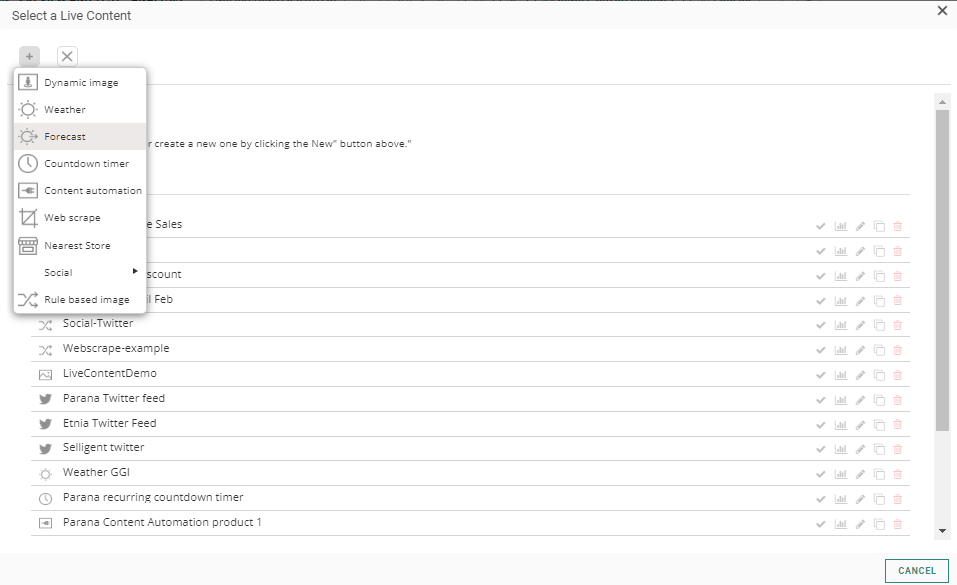Select Selligent twitter using its checkmark

click(821, 449)
